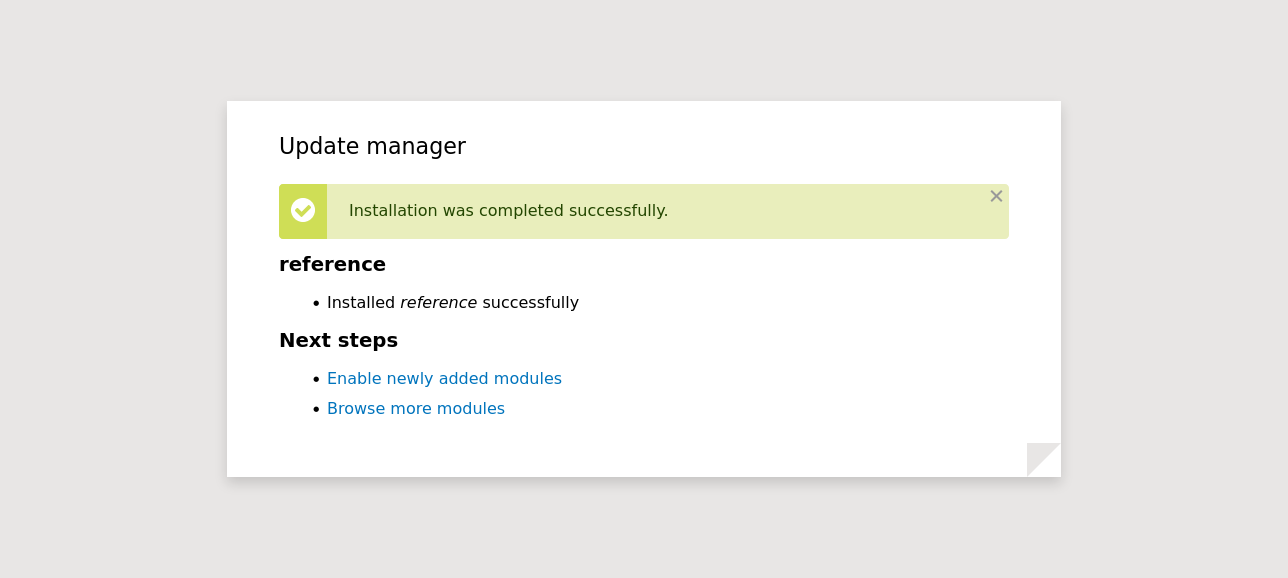Click the word successfully after italic reference

pyautogui.click(x=530, y=303)
